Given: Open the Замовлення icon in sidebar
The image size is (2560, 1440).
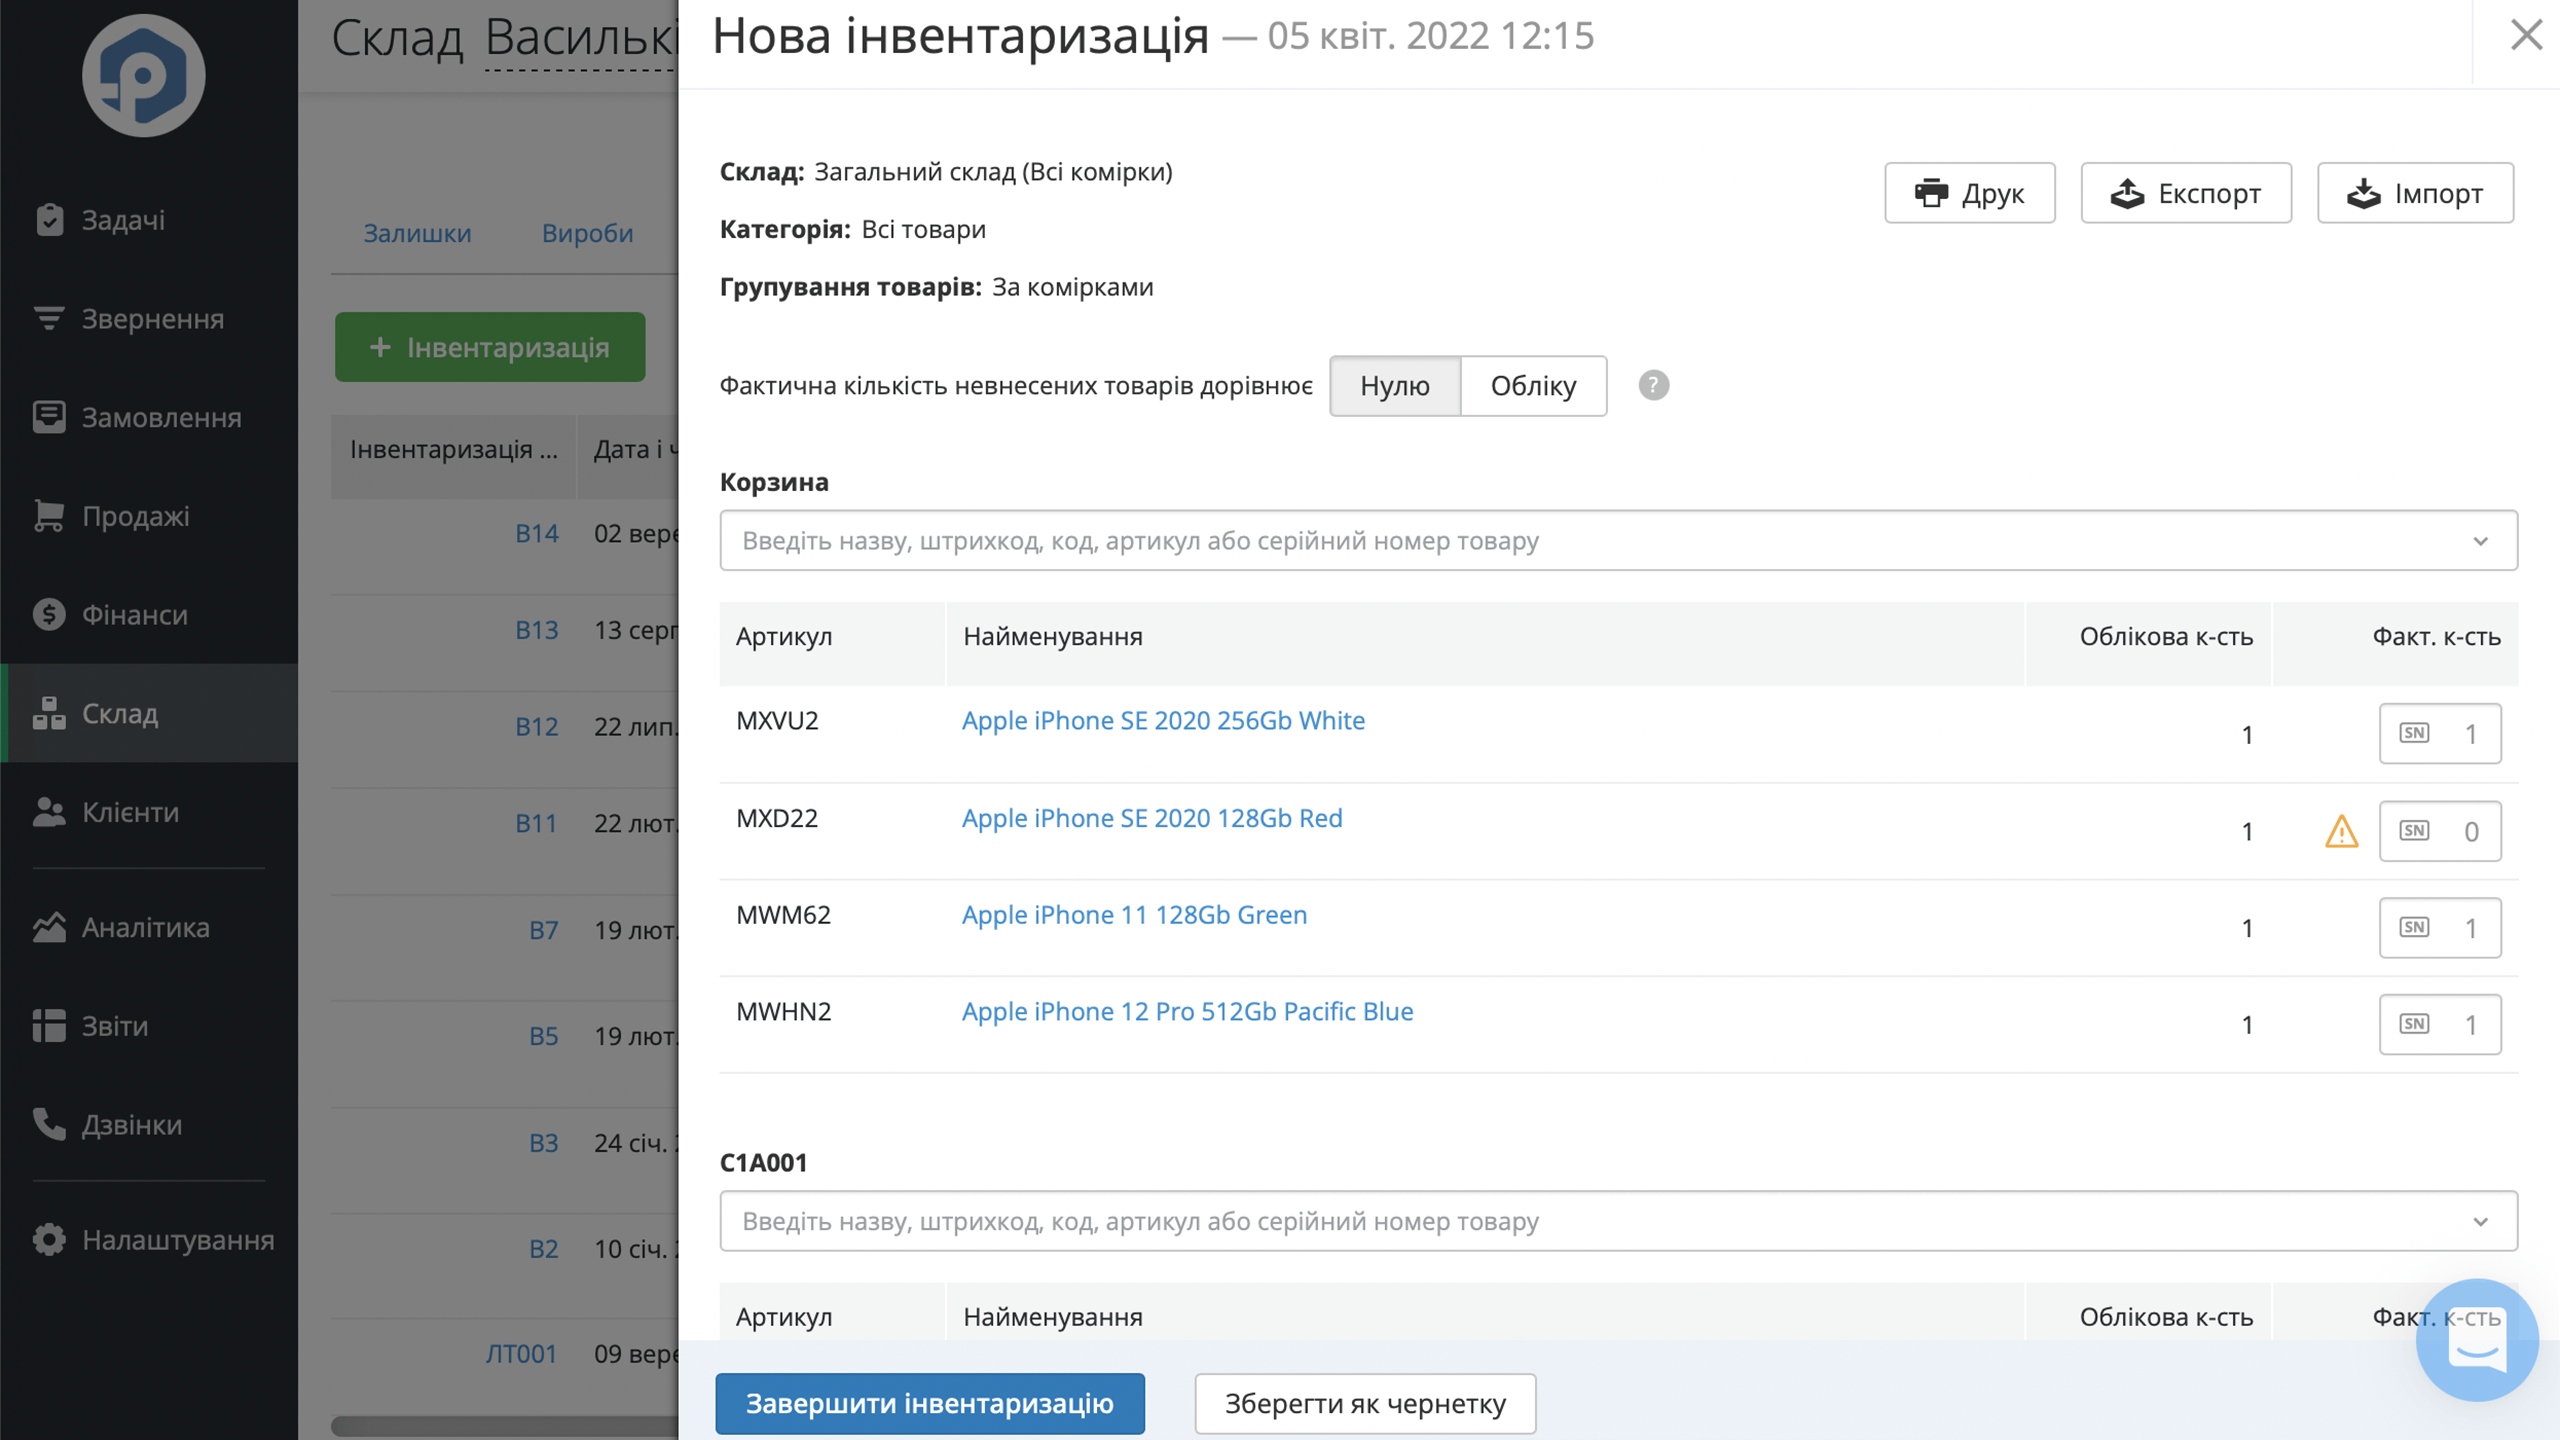Looking at the screenshot, I should pyautogui.click(x=49, y=417).
